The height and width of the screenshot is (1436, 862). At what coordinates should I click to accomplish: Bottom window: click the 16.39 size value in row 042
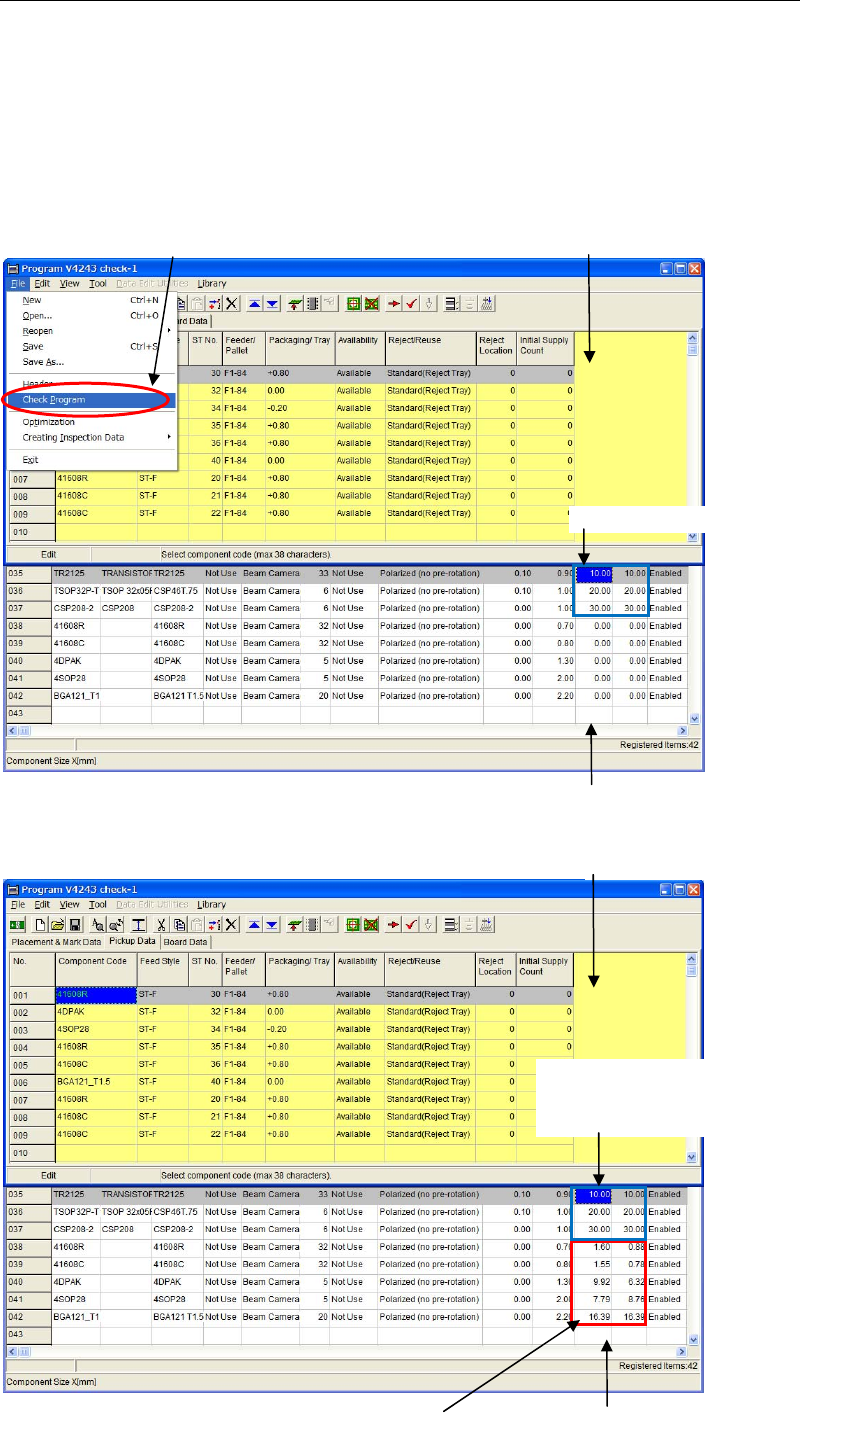tap(594, 1317)
